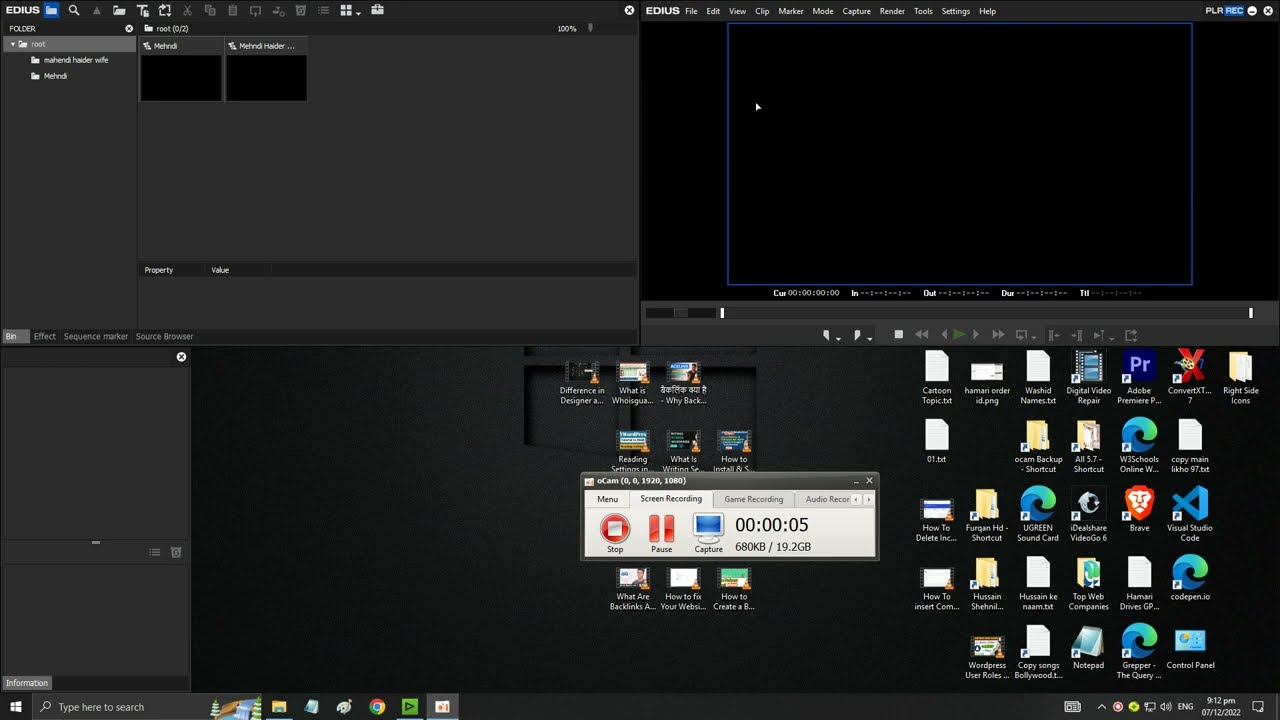Open the Information tab
Image resolution: width=1280 pixels, height=720 pixels.
pyautogui.click(x=27, y=683)
